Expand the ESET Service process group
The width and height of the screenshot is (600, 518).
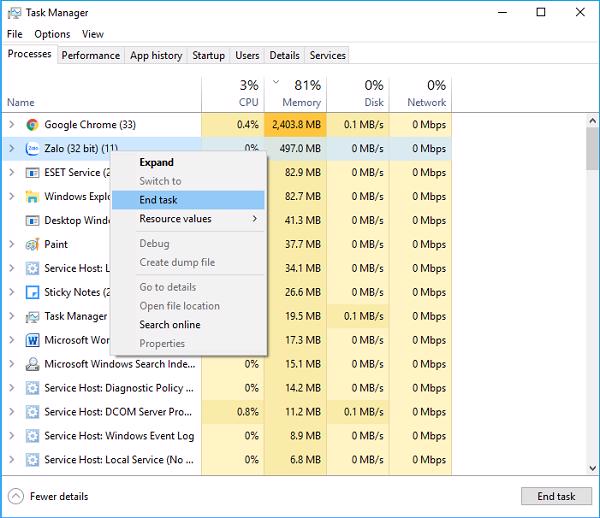11,173
